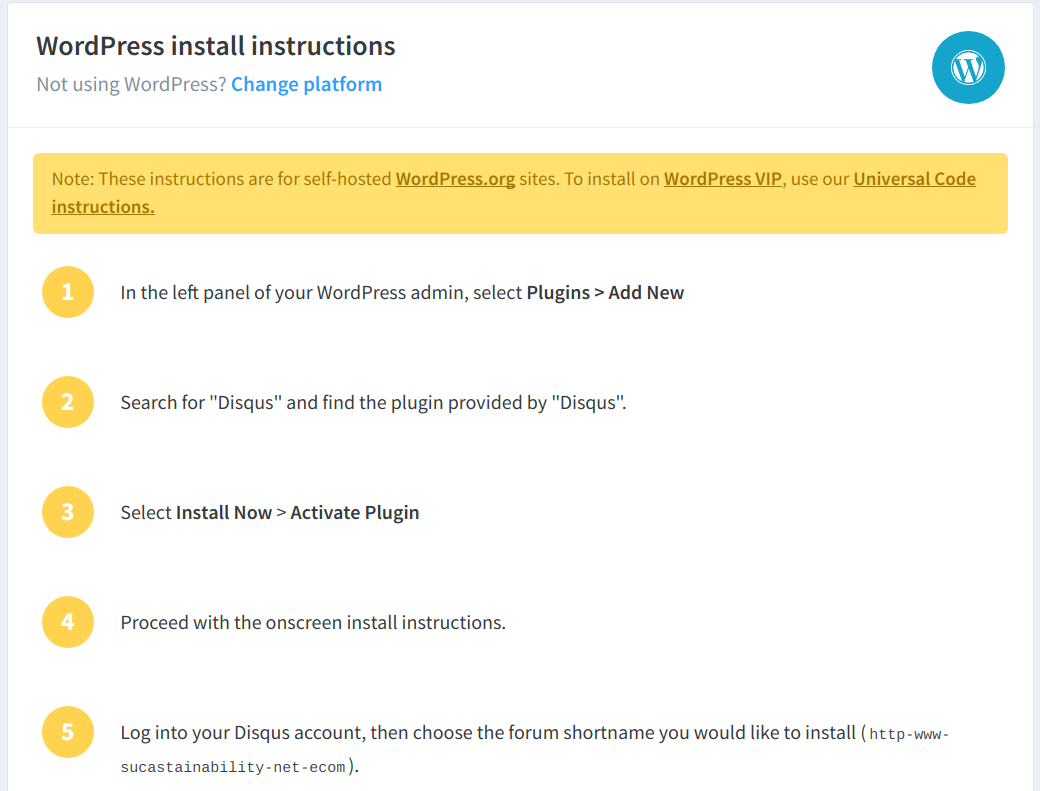The image size is (1040, 791).
Task: Select the step 2 numbered circle
Action: click(67, 402)
